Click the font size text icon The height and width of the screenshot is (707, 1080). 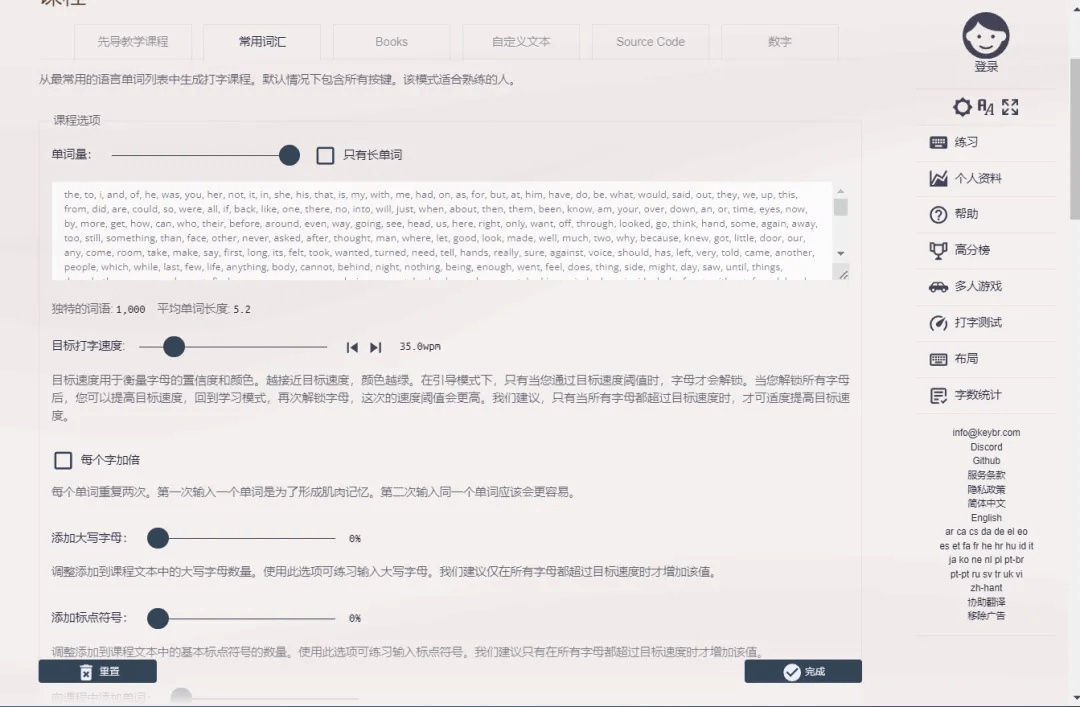[986, 107]
